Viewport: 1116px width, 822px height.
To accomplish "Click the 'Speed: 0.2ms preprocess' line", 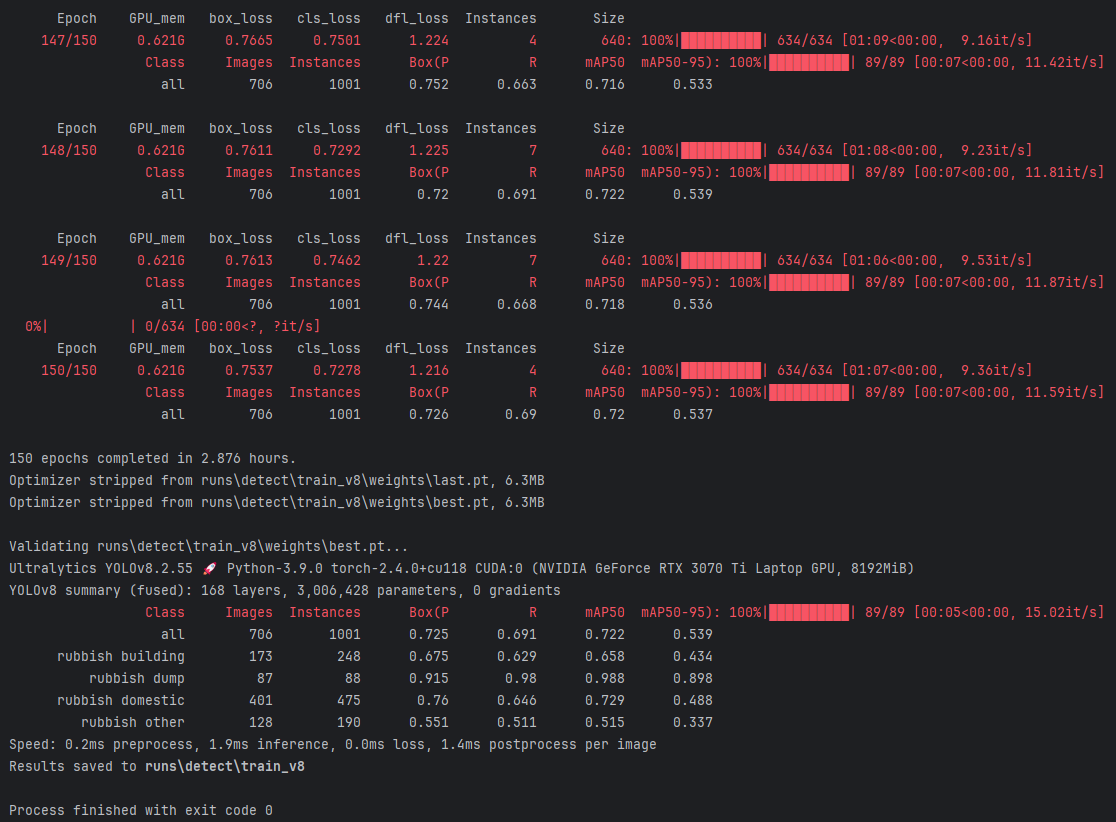I will 332,744.
